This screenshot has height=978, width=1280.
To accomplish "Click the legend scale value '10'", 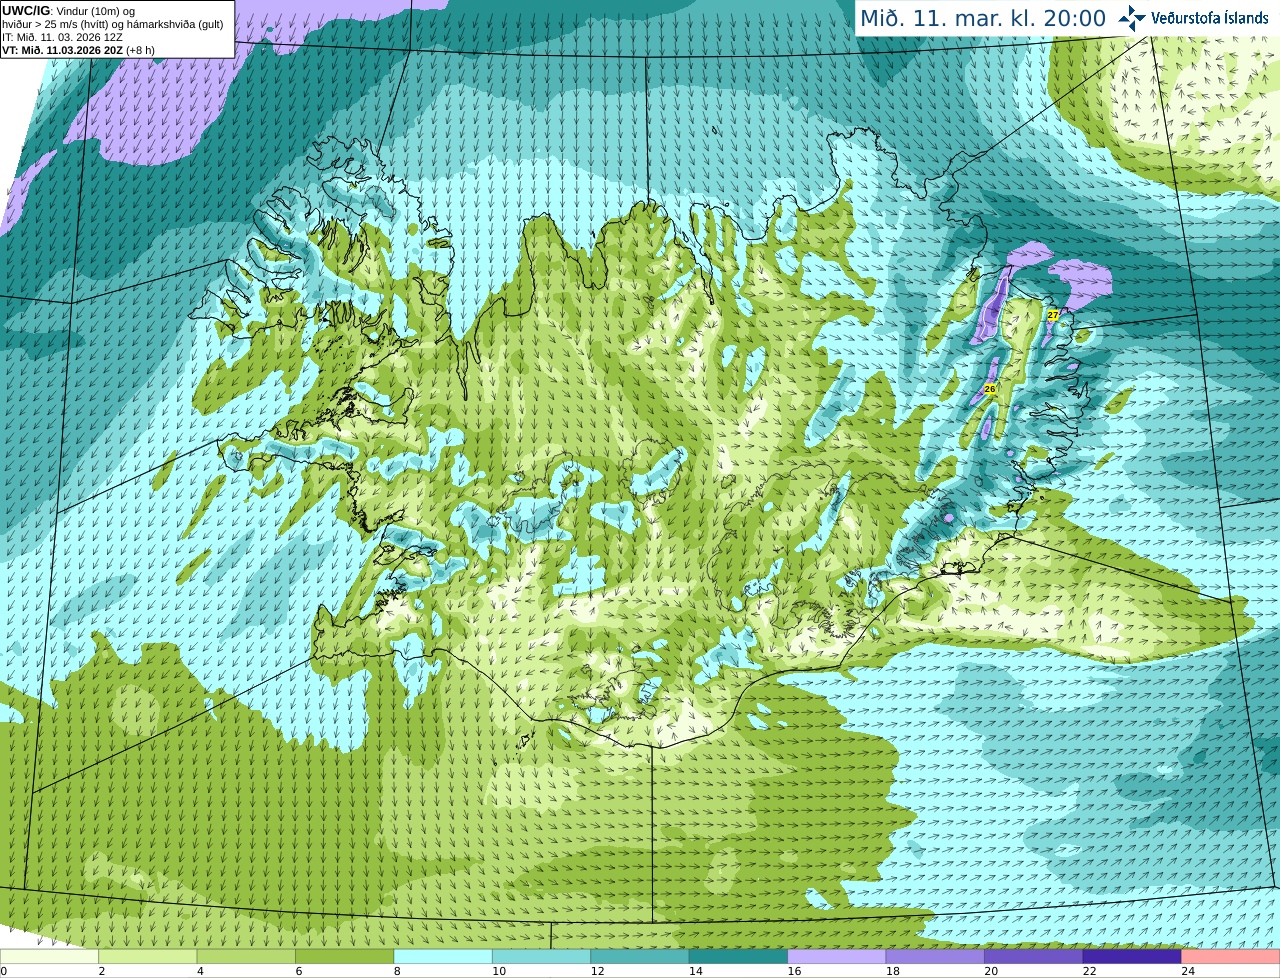I will point(499,971).
